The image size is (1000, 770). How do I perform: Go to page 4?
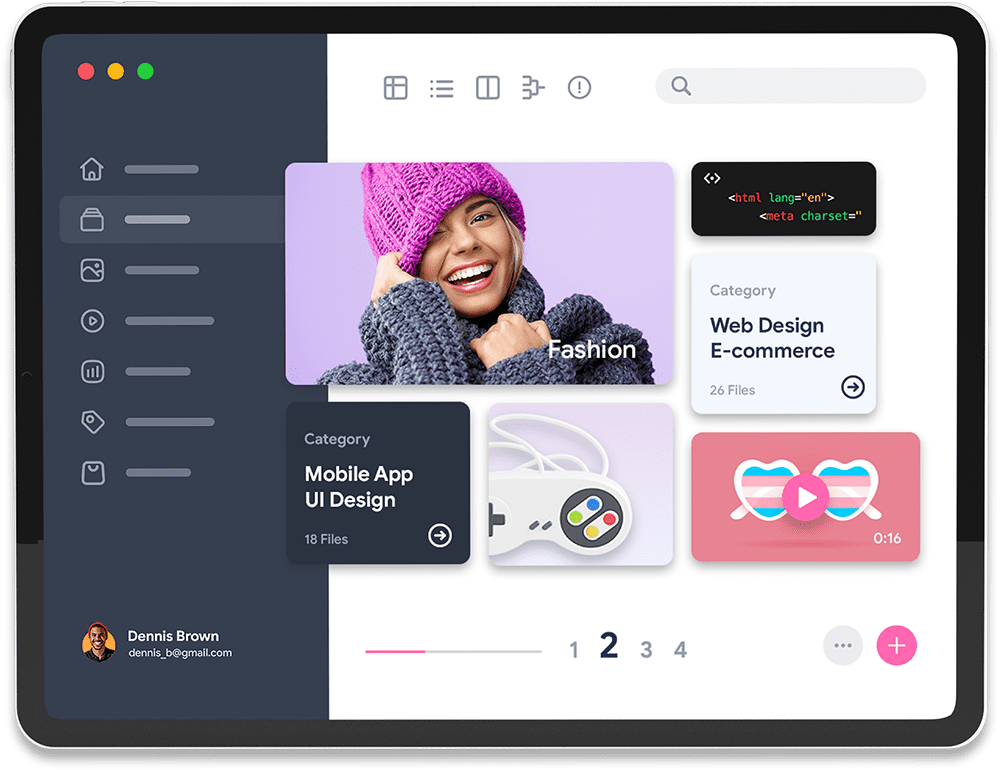[680, 650]
